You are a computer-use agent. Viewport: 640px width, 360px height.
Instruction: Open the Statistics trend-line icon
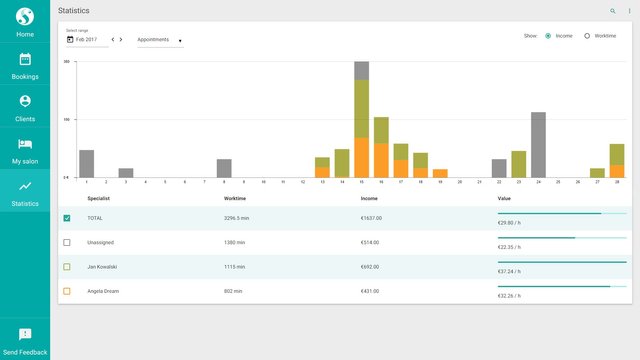pyautogui.click(x=25, y=186)
